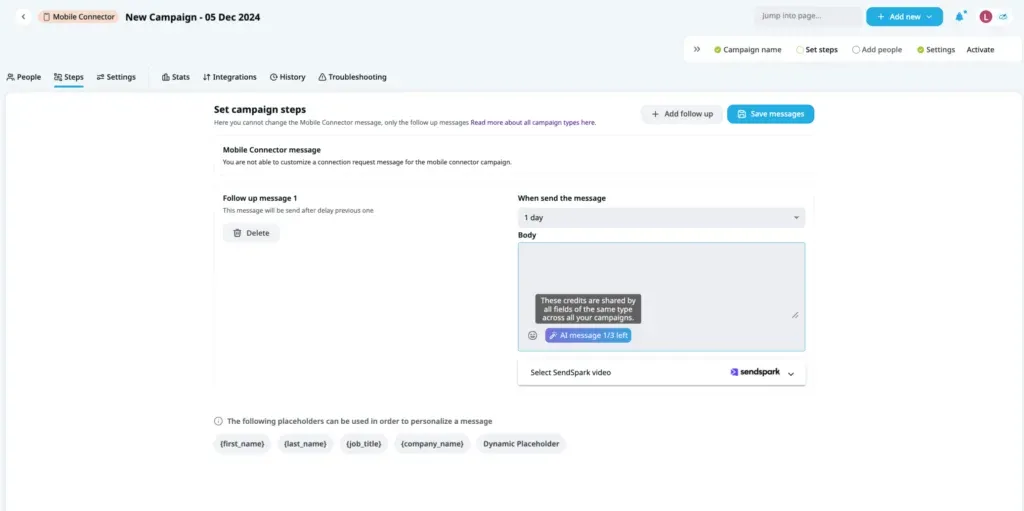1024x511 pixels.
Task: Click the Dynamic Placeholder chip
Action: click(521, 444)
